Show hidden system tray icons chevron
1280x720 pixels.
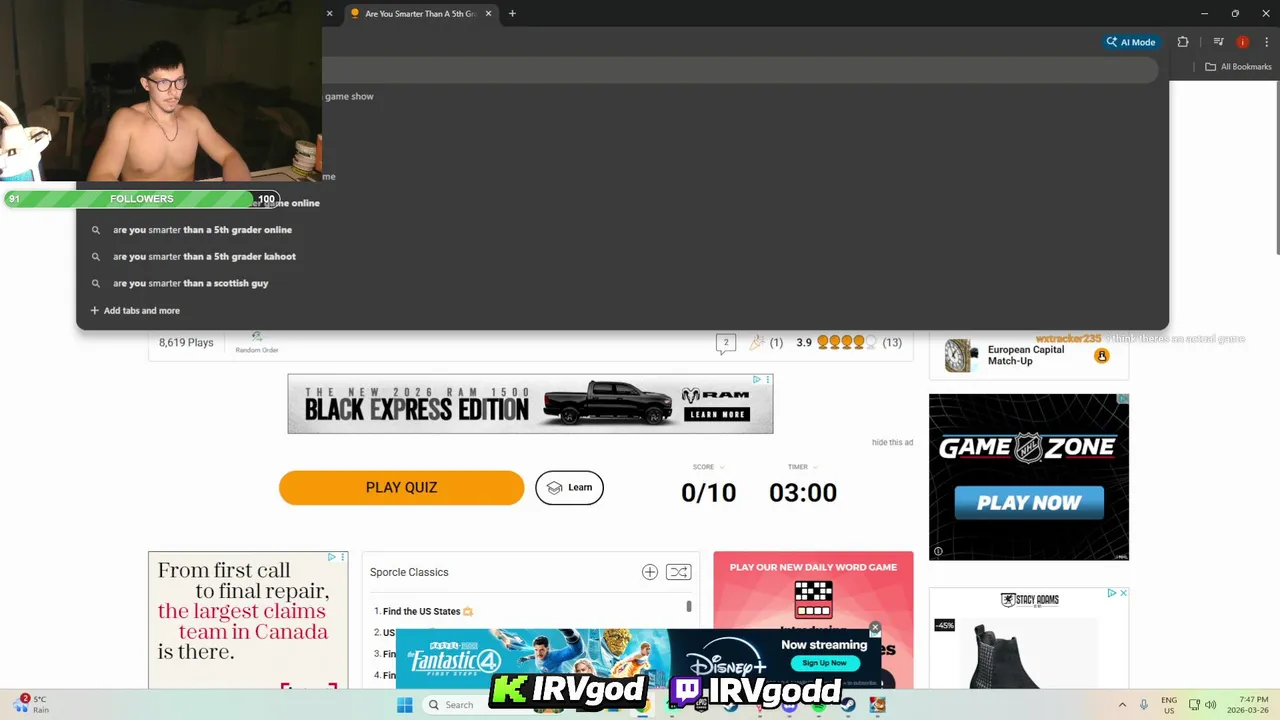tap(1122, 705)
